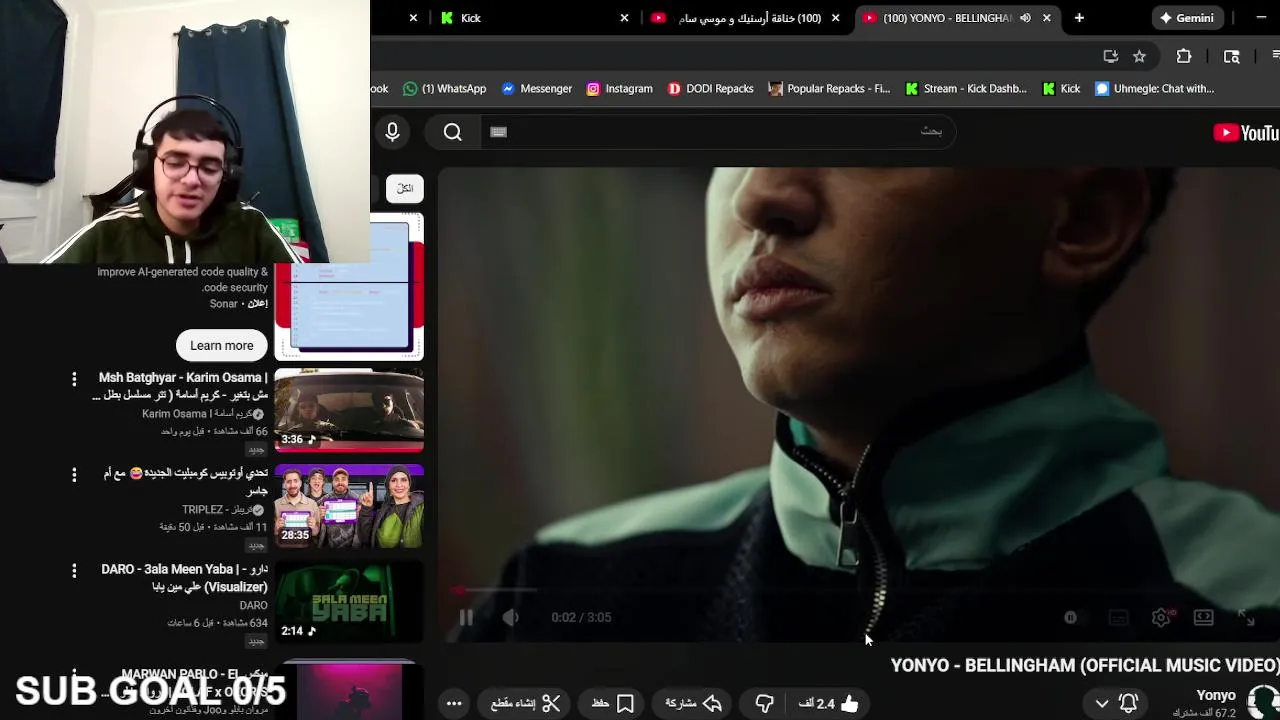This screenshot has width=1280, height=720.
Task: Click the YouTube search magnifier button
Action: coord(452,132)
